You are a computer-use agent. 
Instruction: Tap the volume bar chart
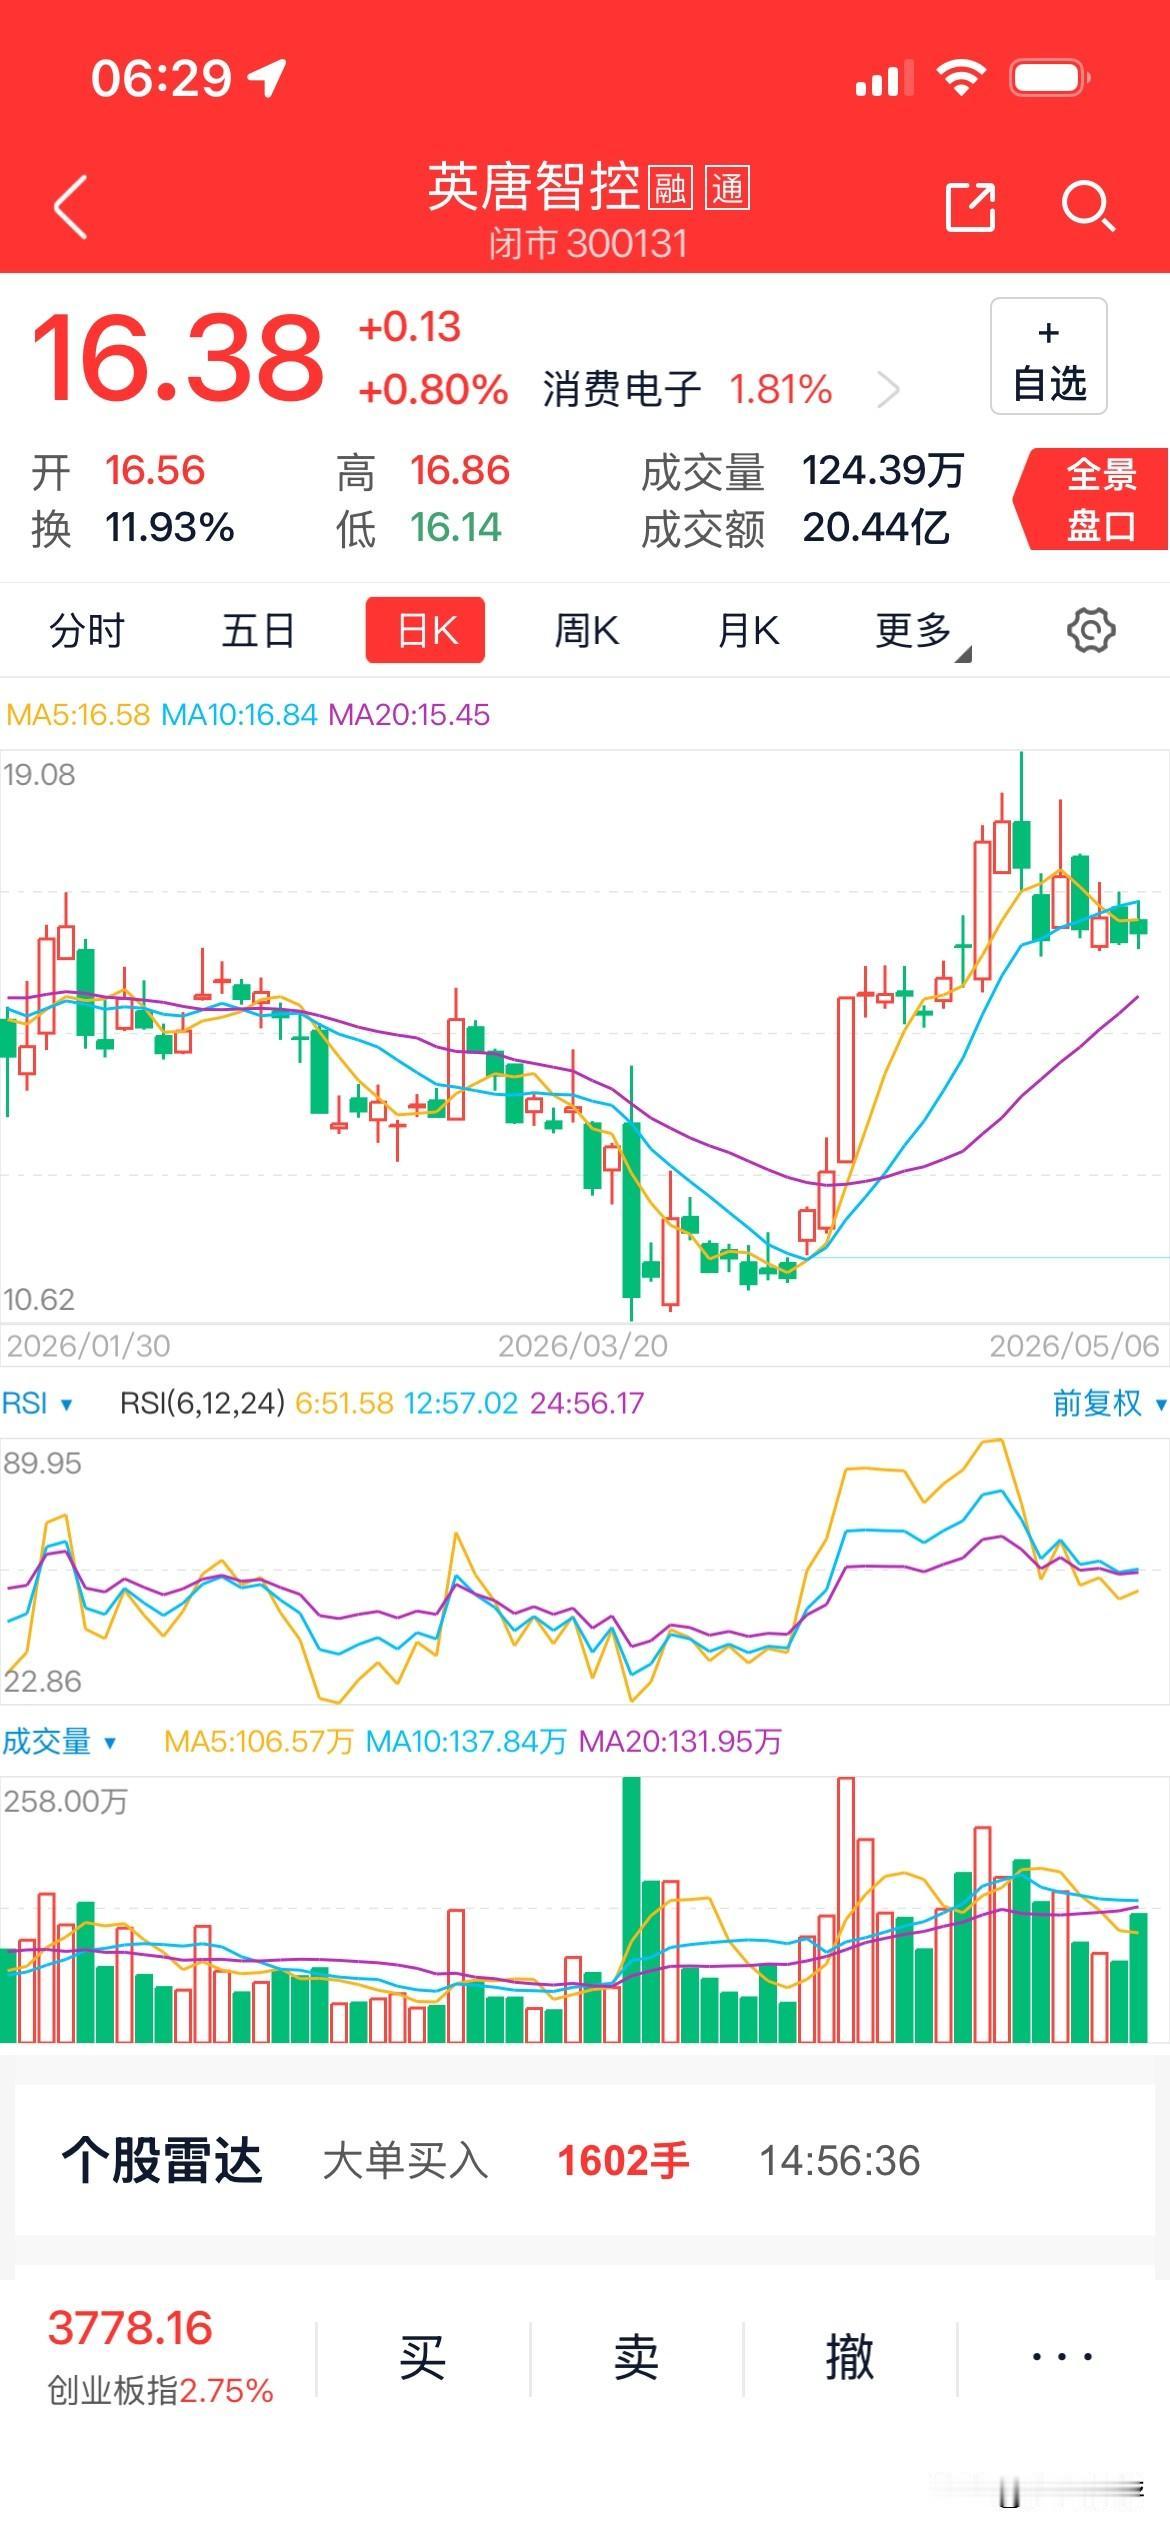click(585, 1909)
